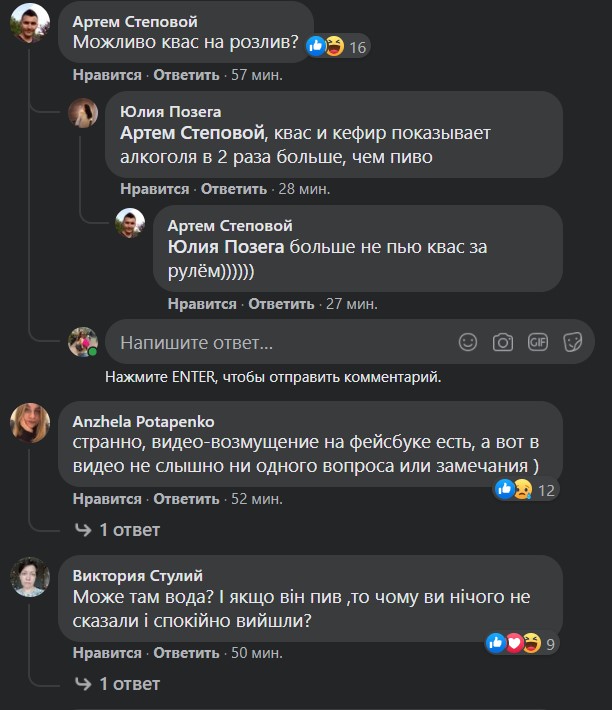Open Anzhela Potapenko's profile name link
The image size is (612, 710).
coord(144,421)
